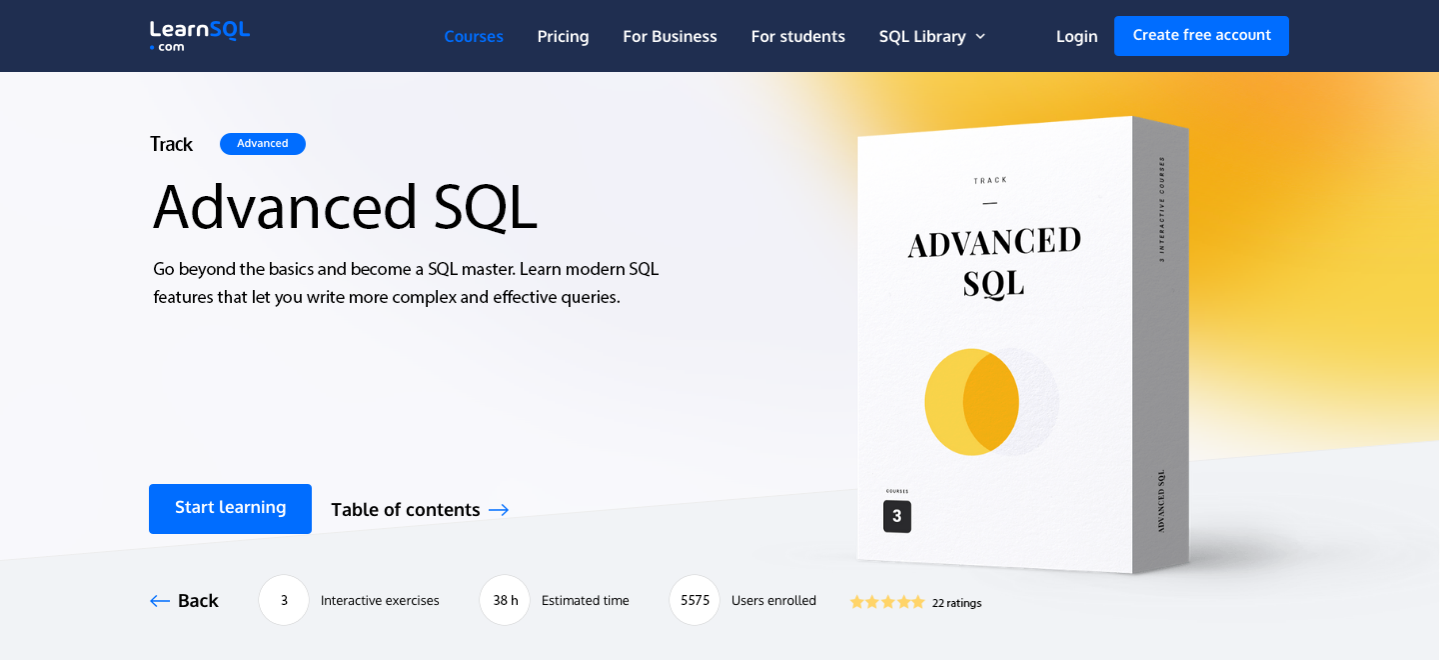This screenshot has width=1440, height=660.
Task: Click the 3 interactive exercises circle
Action: pyautogui.click(x=284, y=600)
